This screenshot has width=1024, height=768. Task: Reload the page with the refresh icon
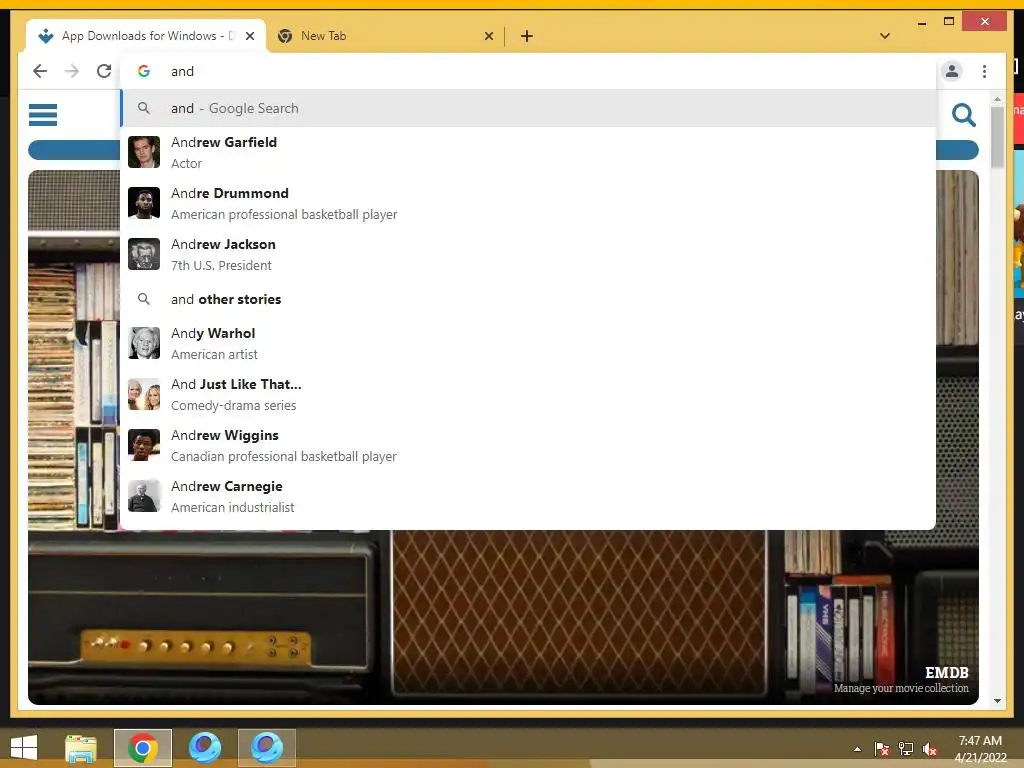click(104, 71)
